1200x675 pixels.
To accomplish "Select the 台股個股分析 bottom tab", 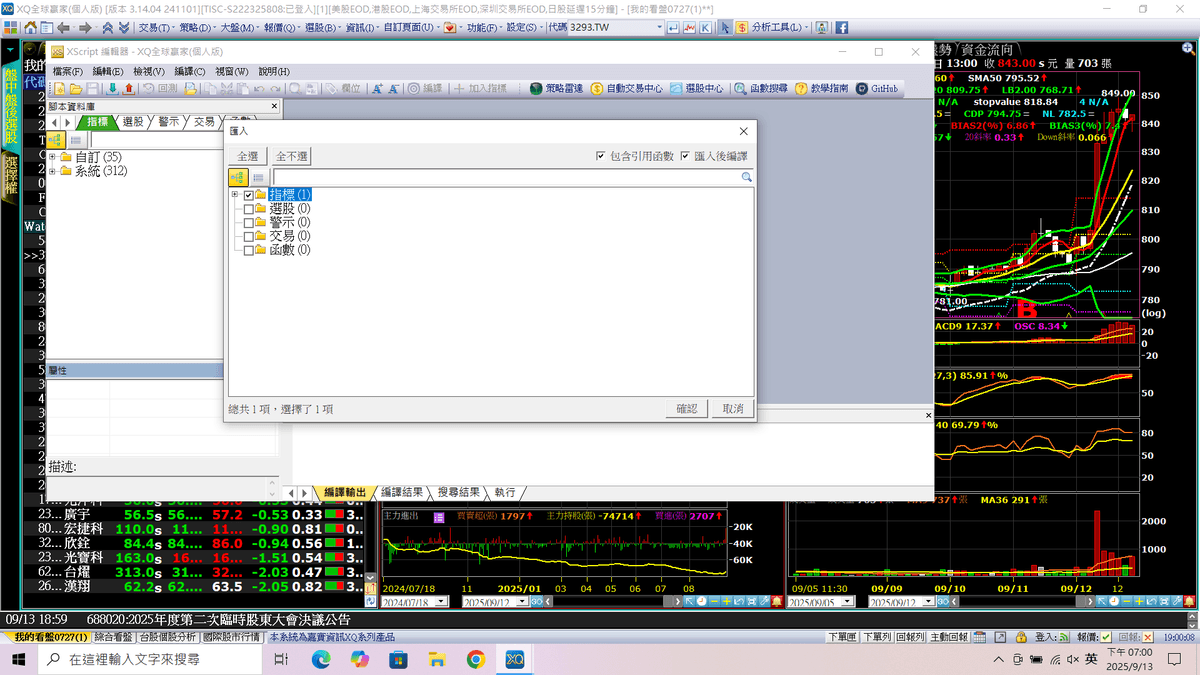I will [168, 637].
